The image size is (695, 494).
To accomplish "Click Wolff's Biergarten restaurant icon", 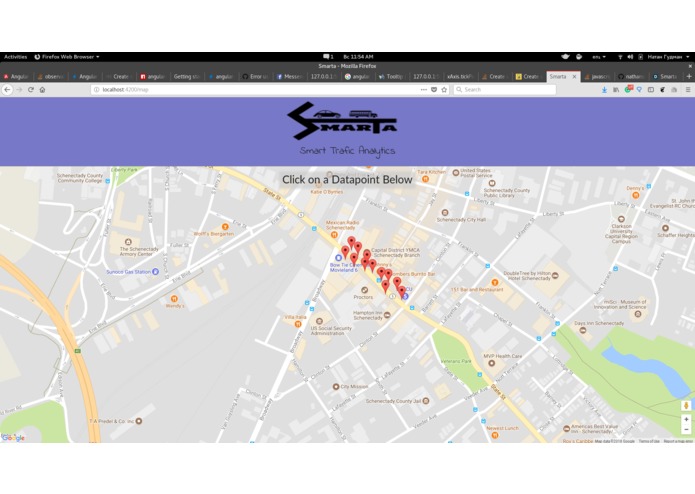I will (225, 227).
